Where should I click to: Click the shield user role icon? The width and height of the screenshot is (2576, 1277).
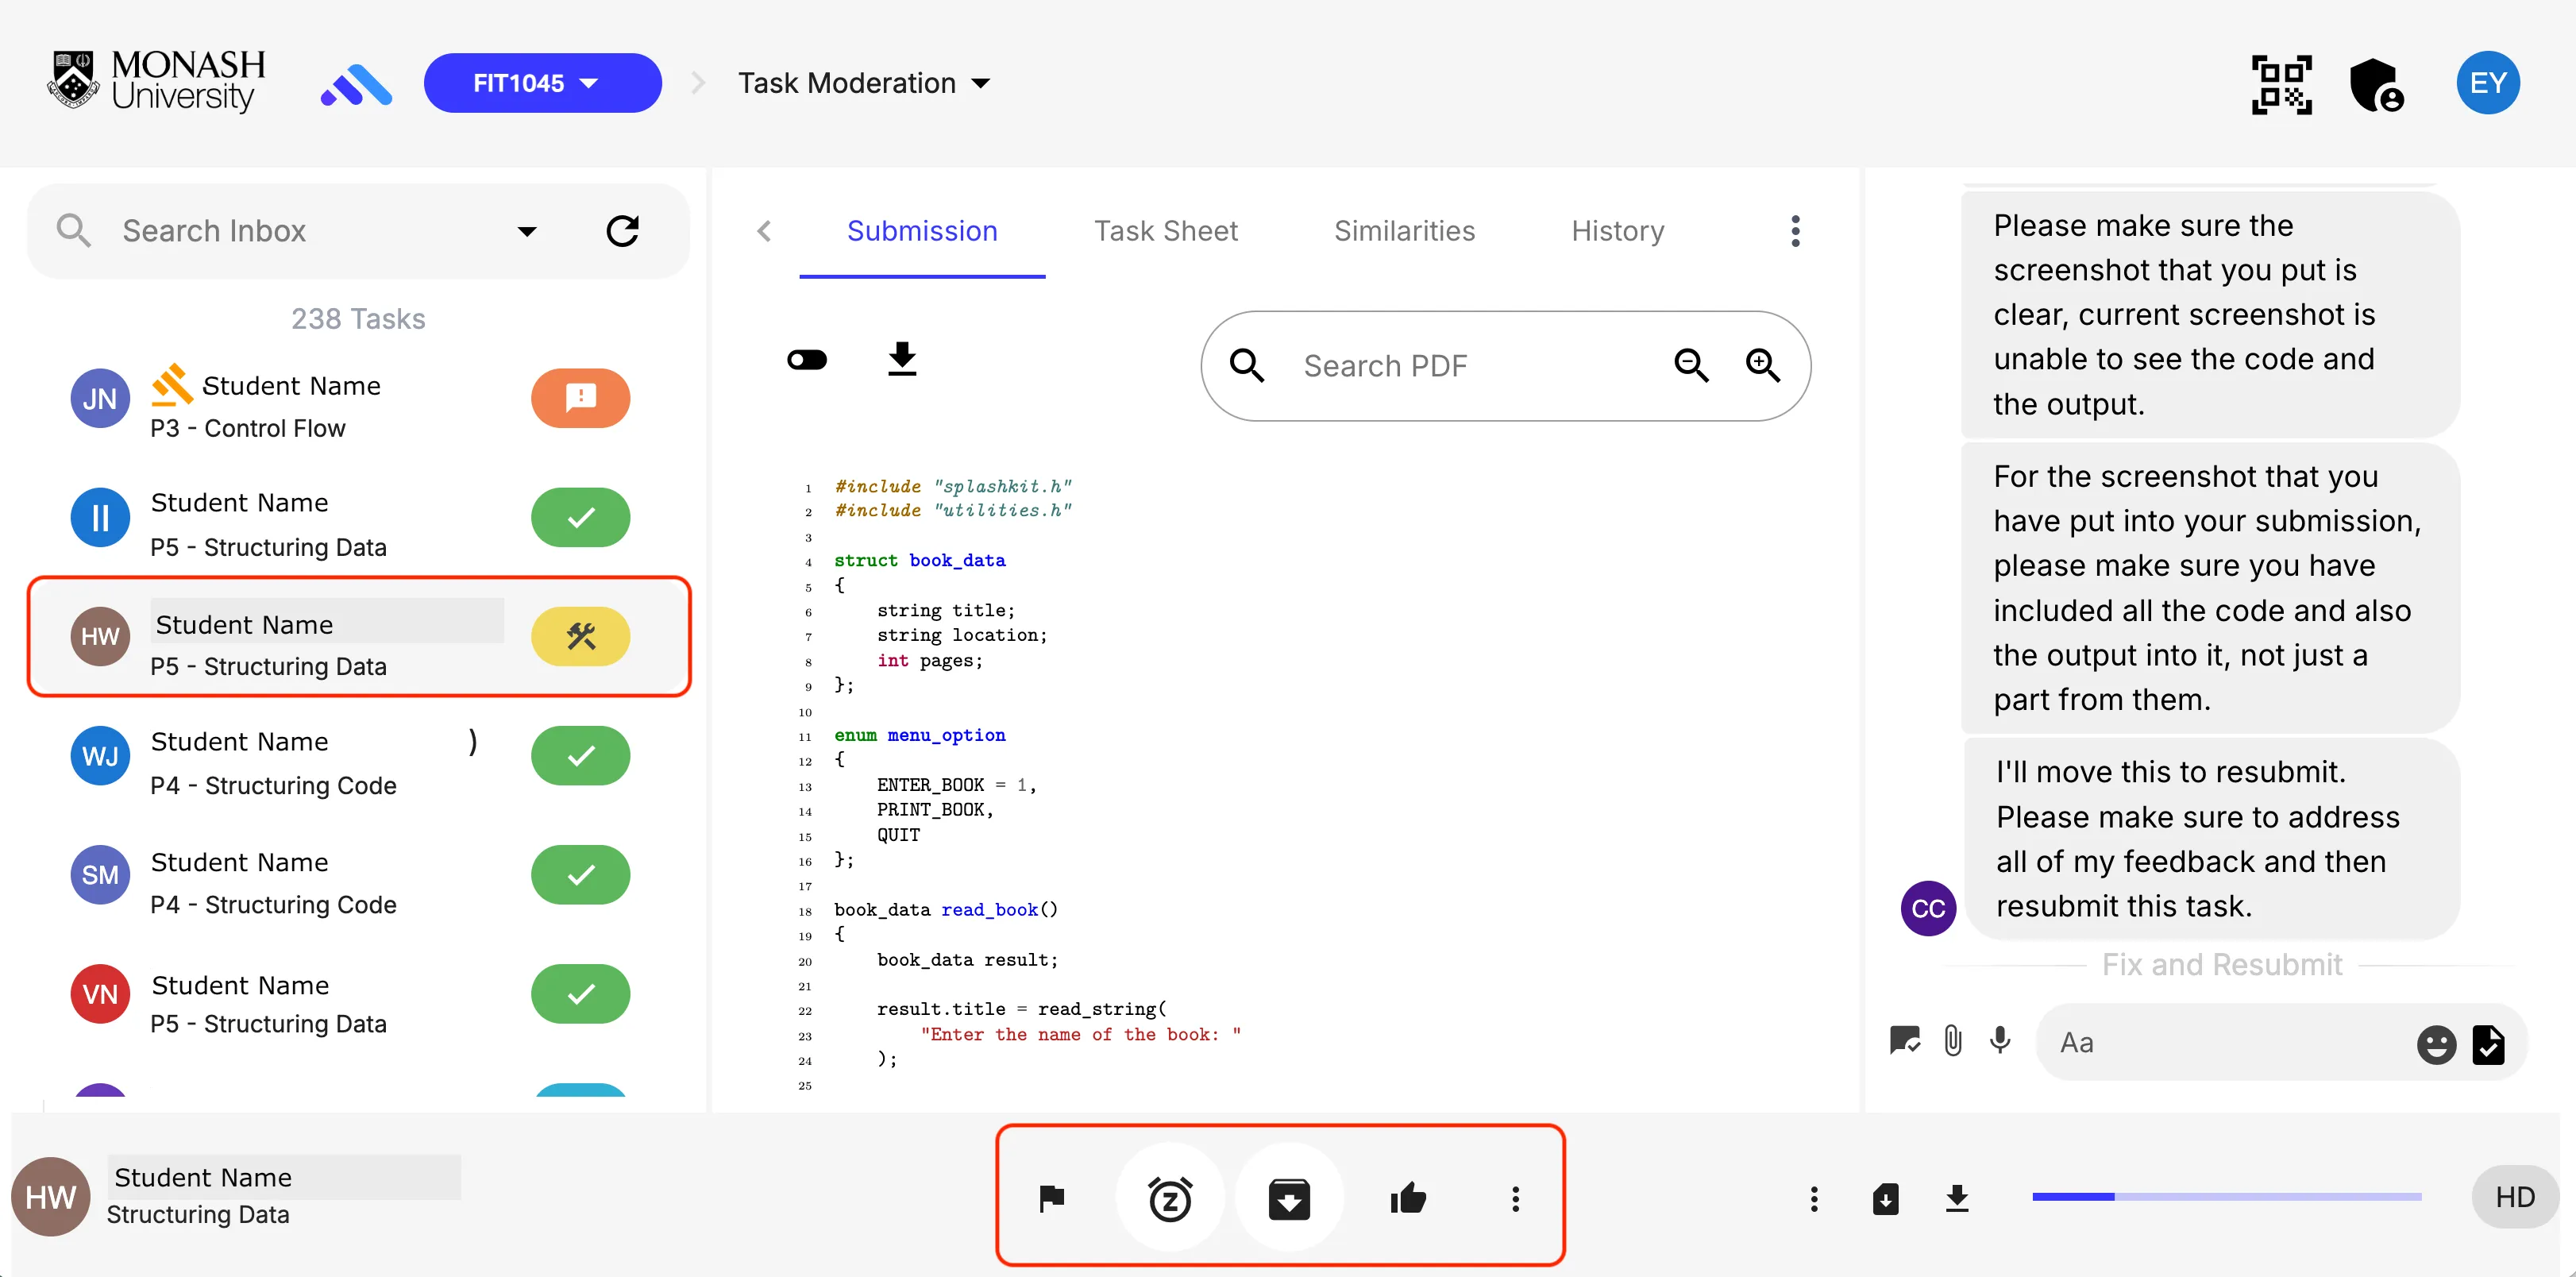click(x=2376, y=84)
